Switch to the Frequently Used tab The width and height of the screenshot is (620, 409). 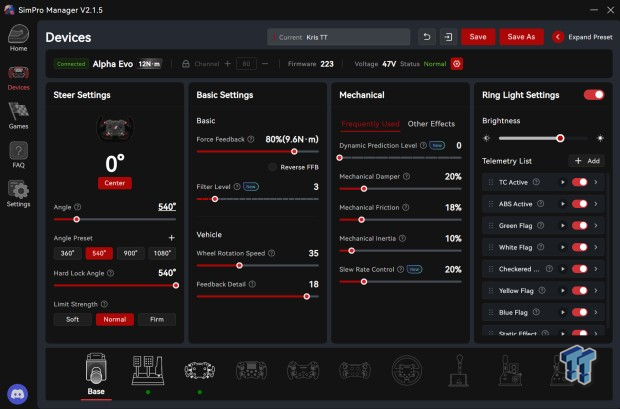[x=370, y=124]
